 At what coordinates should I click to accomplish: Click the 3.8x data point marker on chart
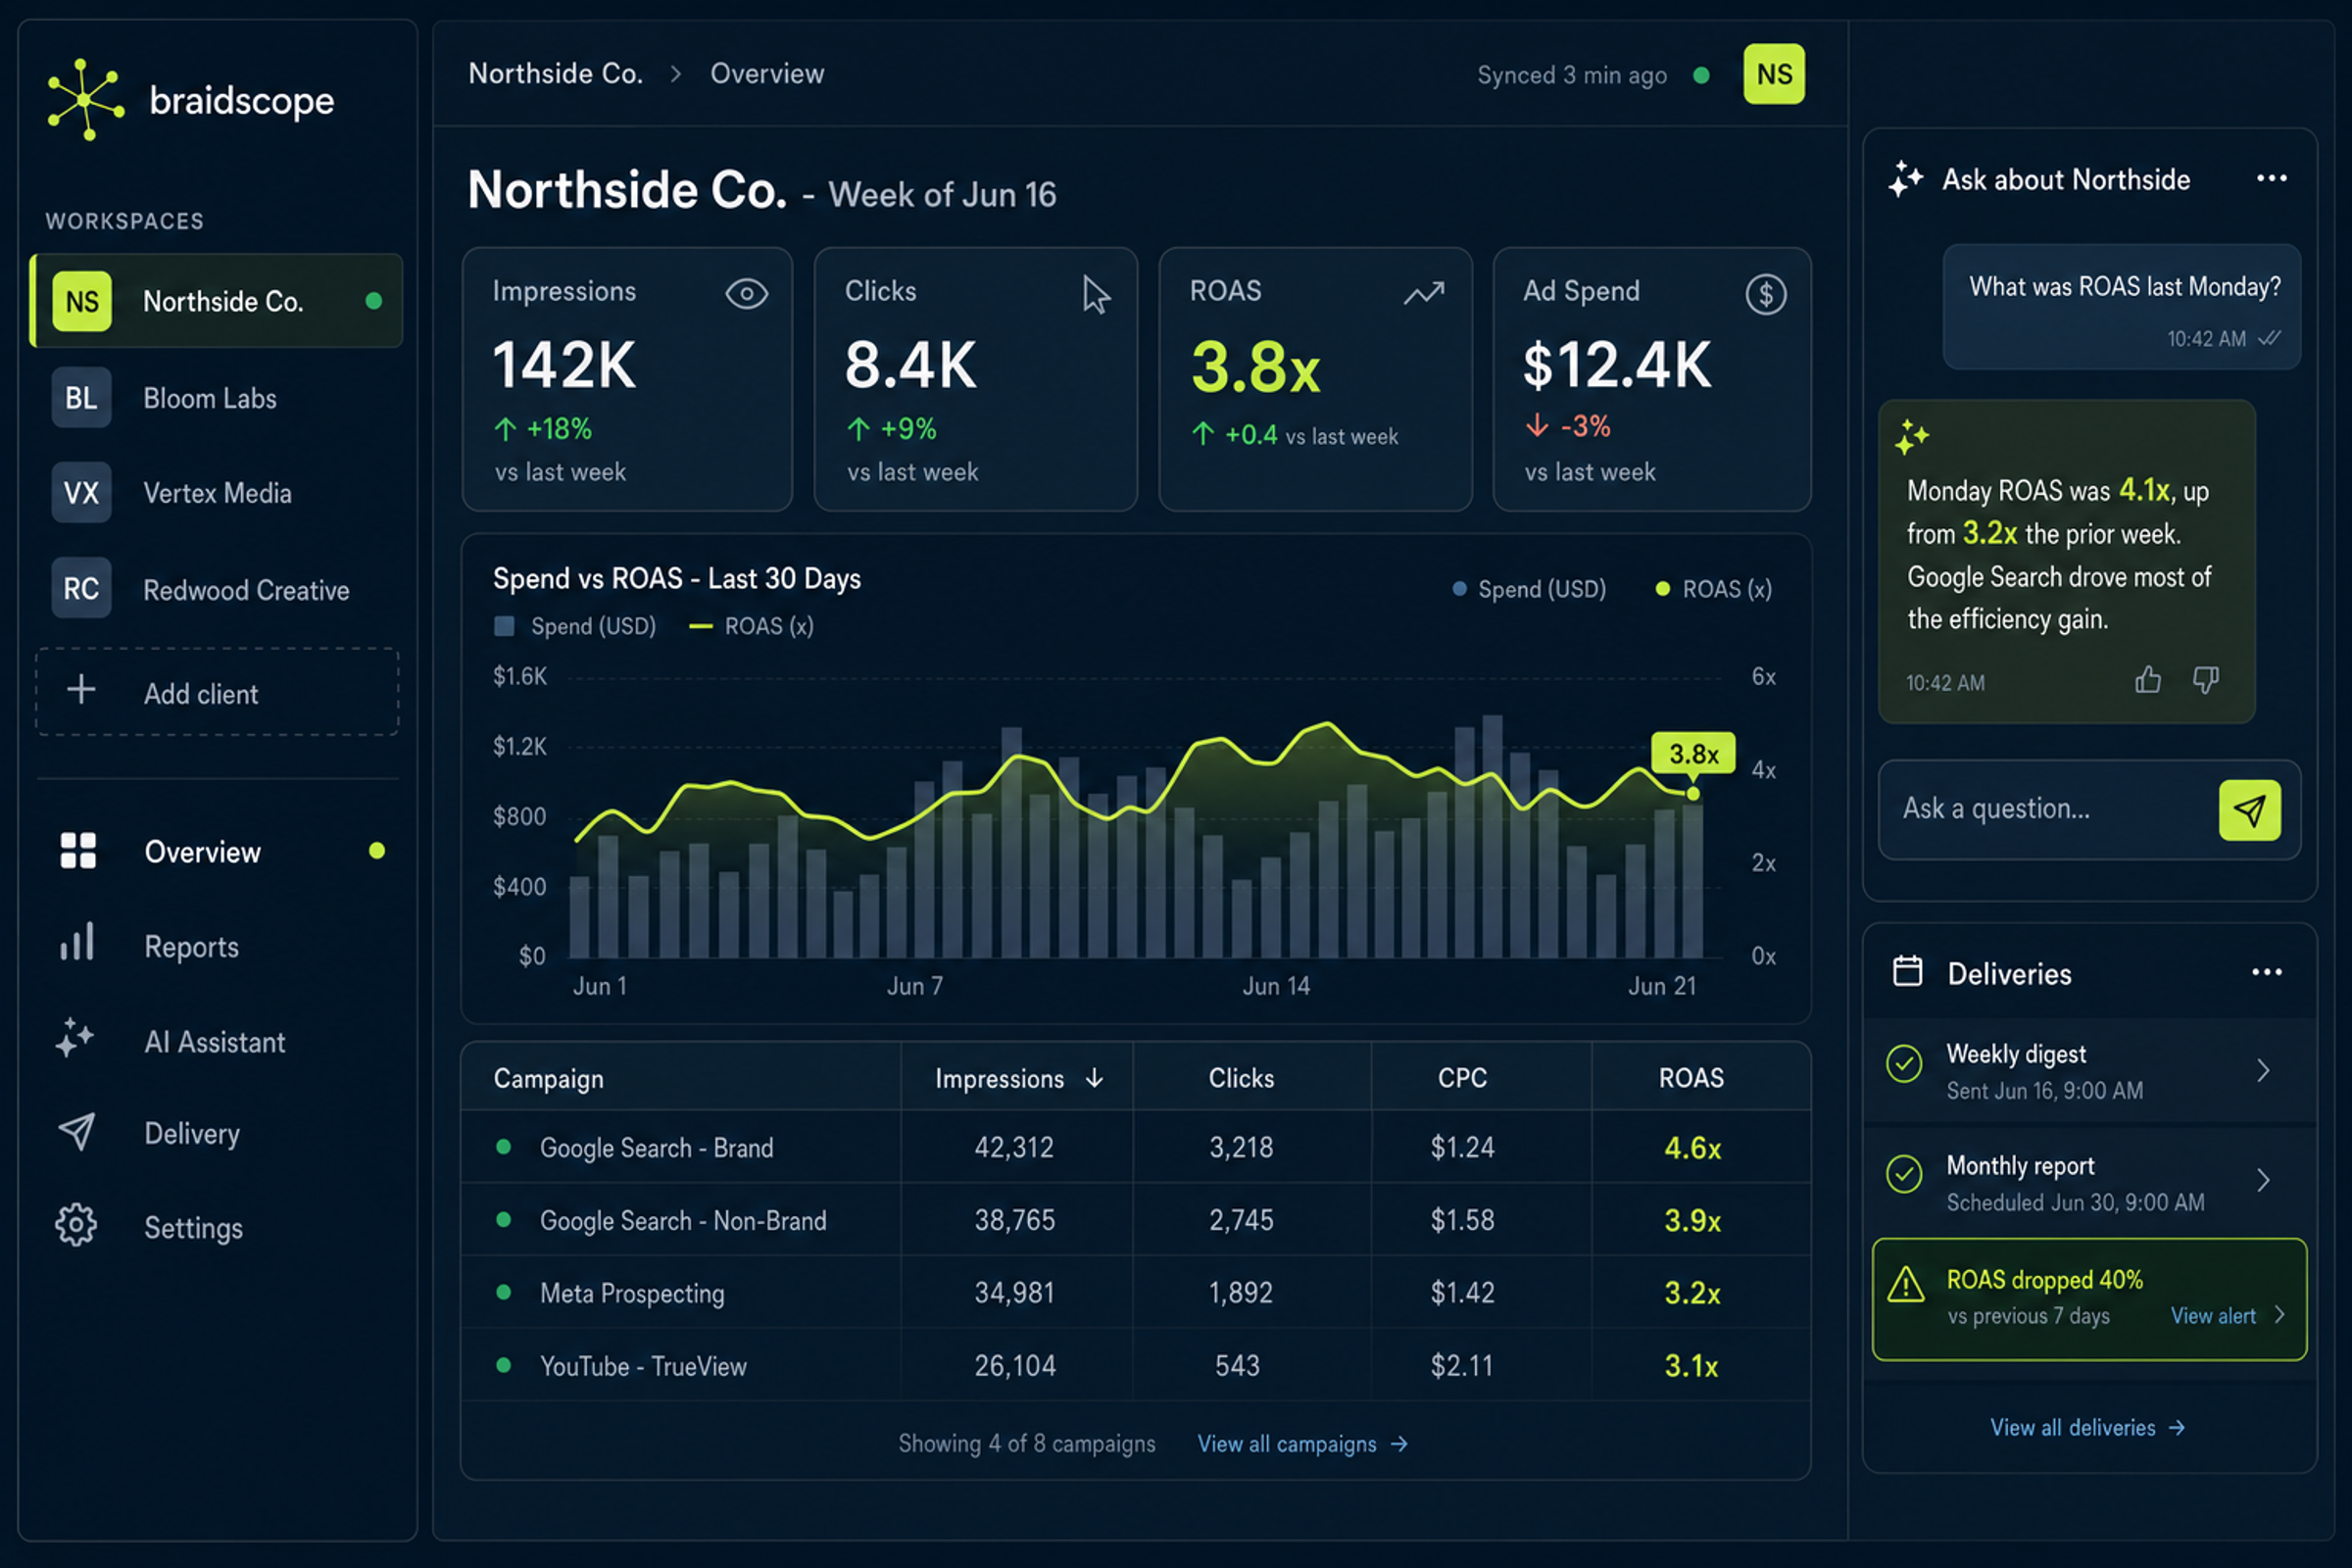1693,793
